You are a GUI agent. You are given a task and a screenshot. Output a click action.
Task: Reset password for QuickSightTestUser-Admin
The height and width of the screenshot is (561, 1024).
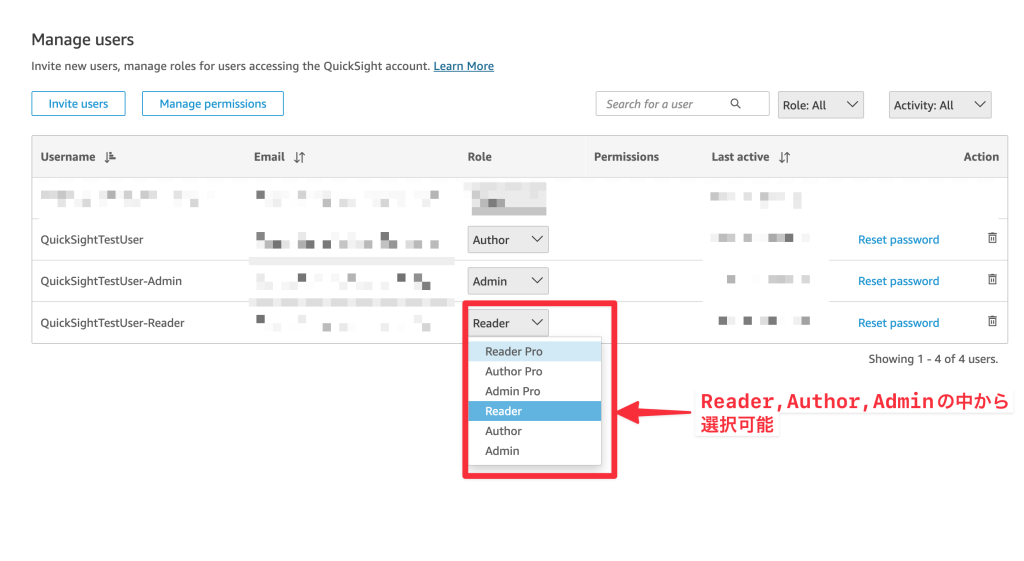pos(899,281)
